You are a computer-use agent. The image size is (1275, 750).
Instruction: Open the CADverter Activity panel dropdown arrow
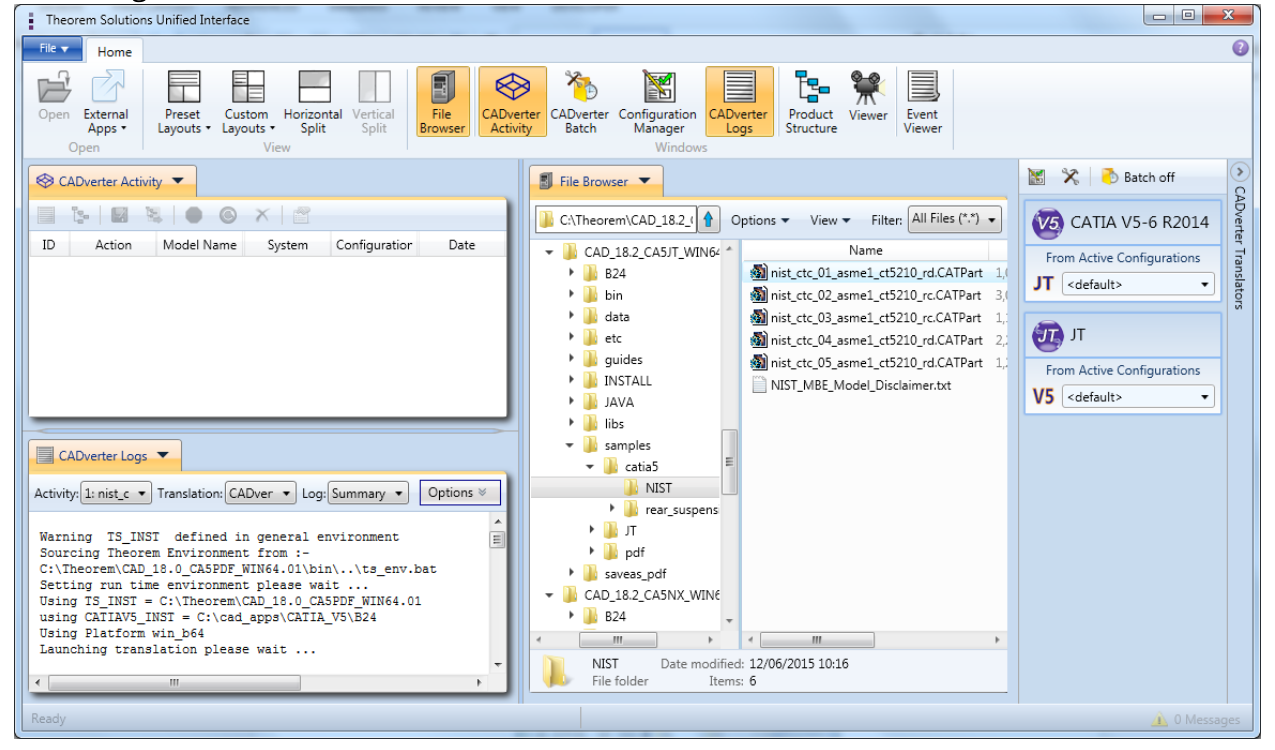coord(178,181)
